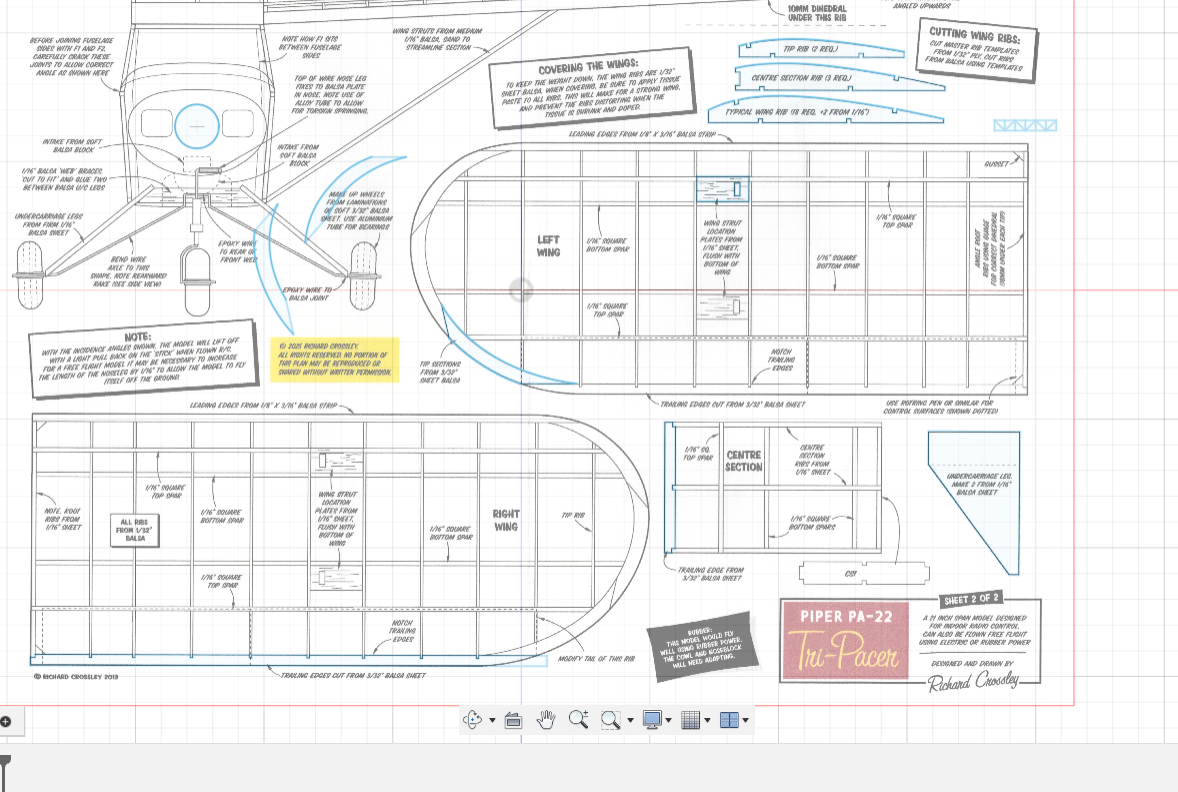Click the Grid and Snaps icon
The image size is (1178, 792).
[690, 720]
